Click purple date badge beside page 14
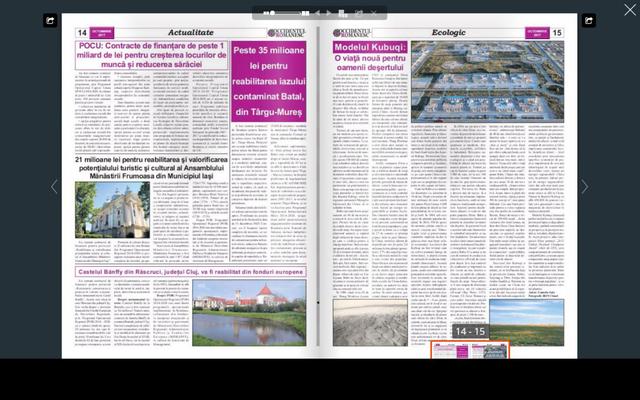This screenshot has height=400, width=640. (102, 33)
